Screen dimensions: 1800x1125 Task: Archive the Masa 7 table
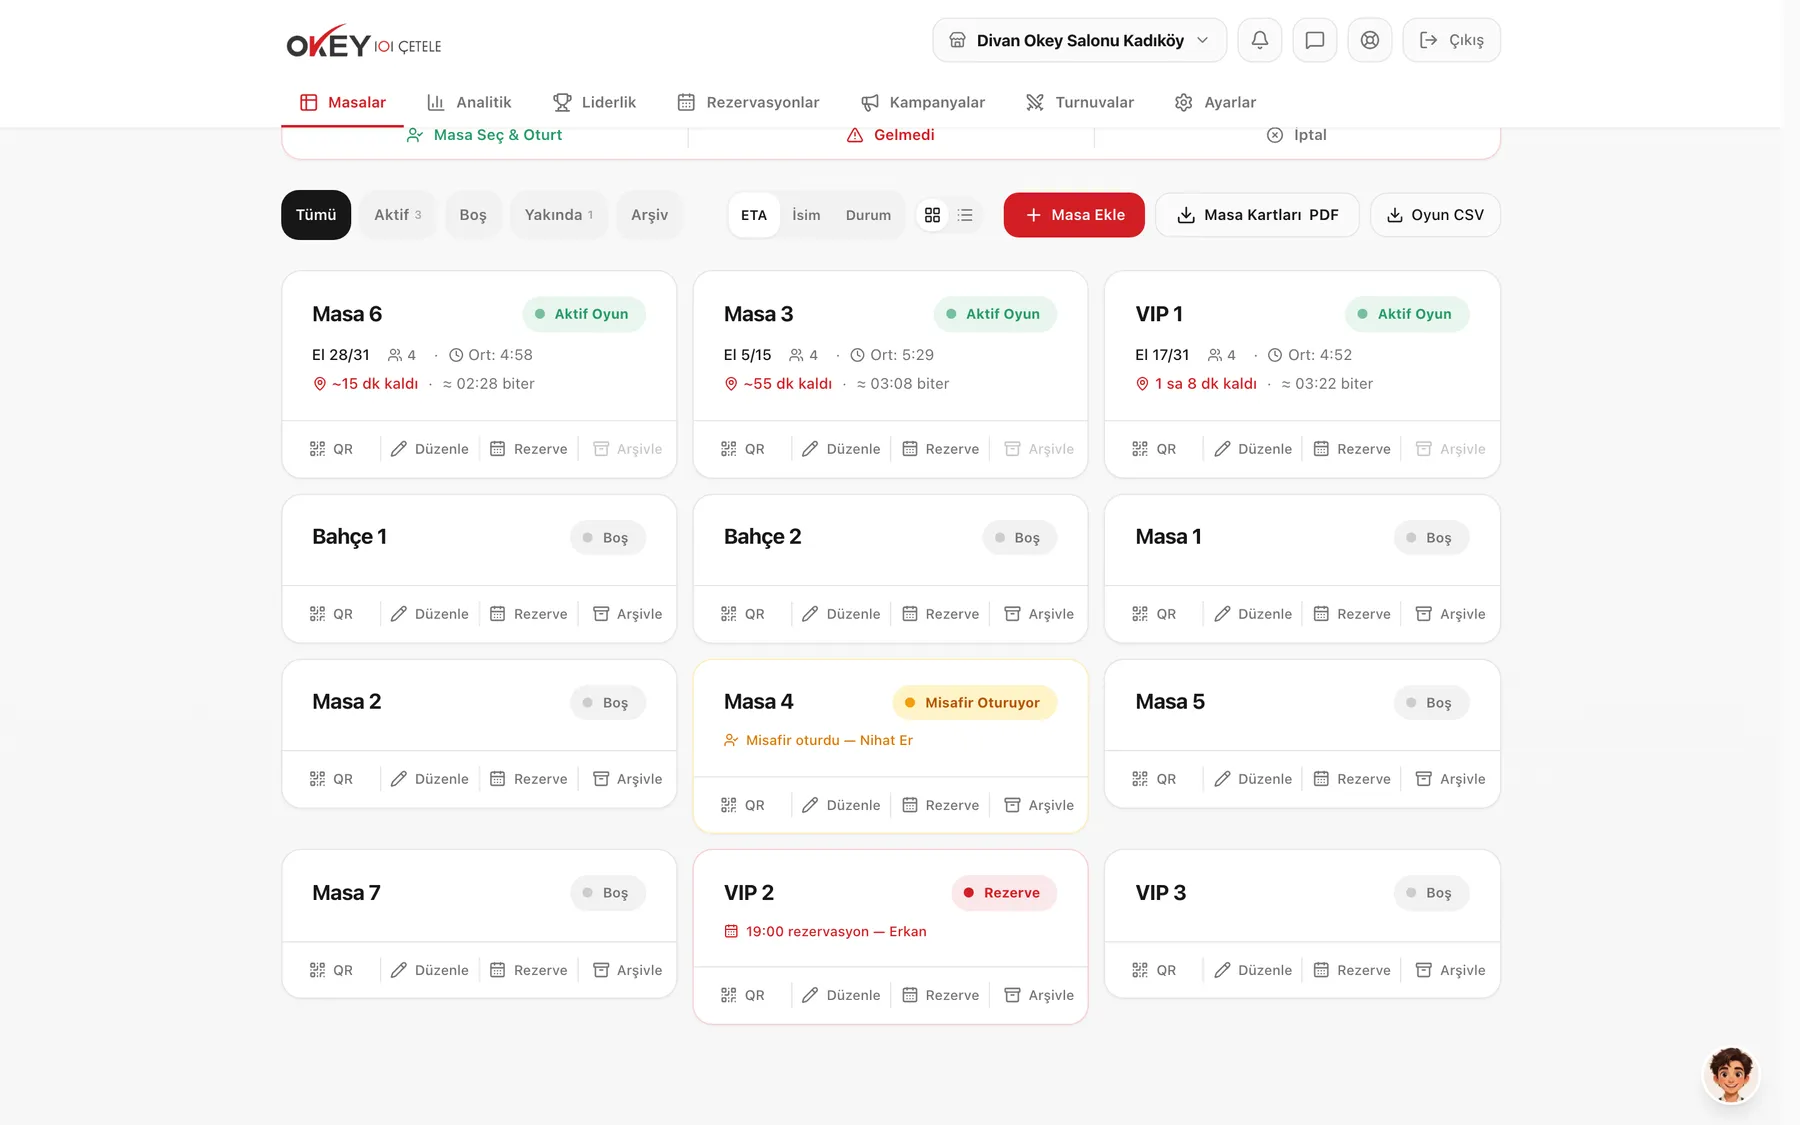pos(628,970)
